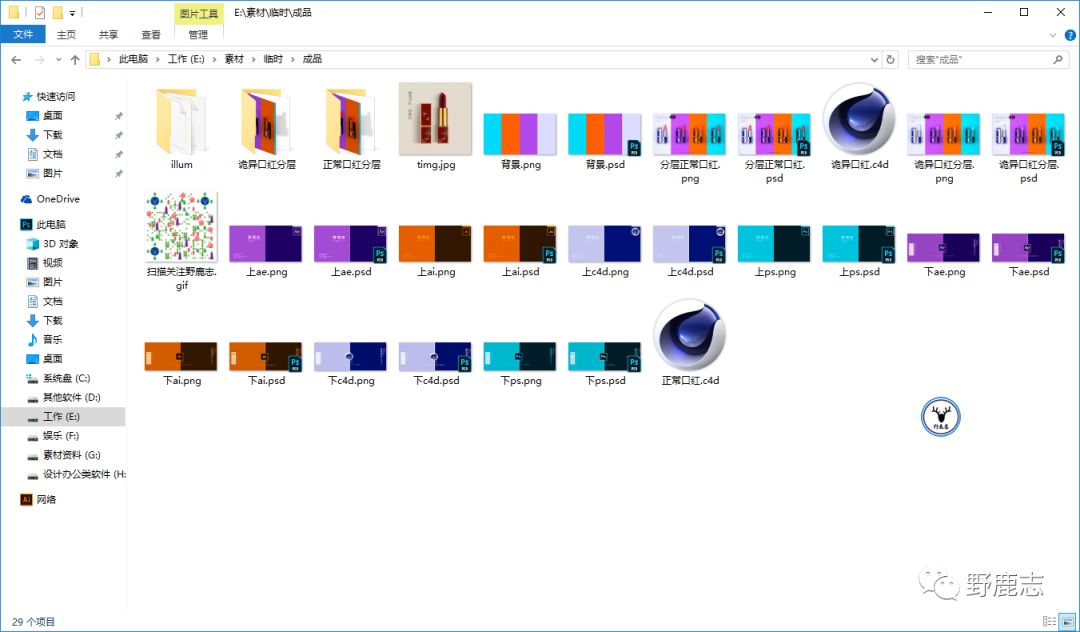
Task: Switch to large thumbnails view at bottom right
Action: 1066,621
